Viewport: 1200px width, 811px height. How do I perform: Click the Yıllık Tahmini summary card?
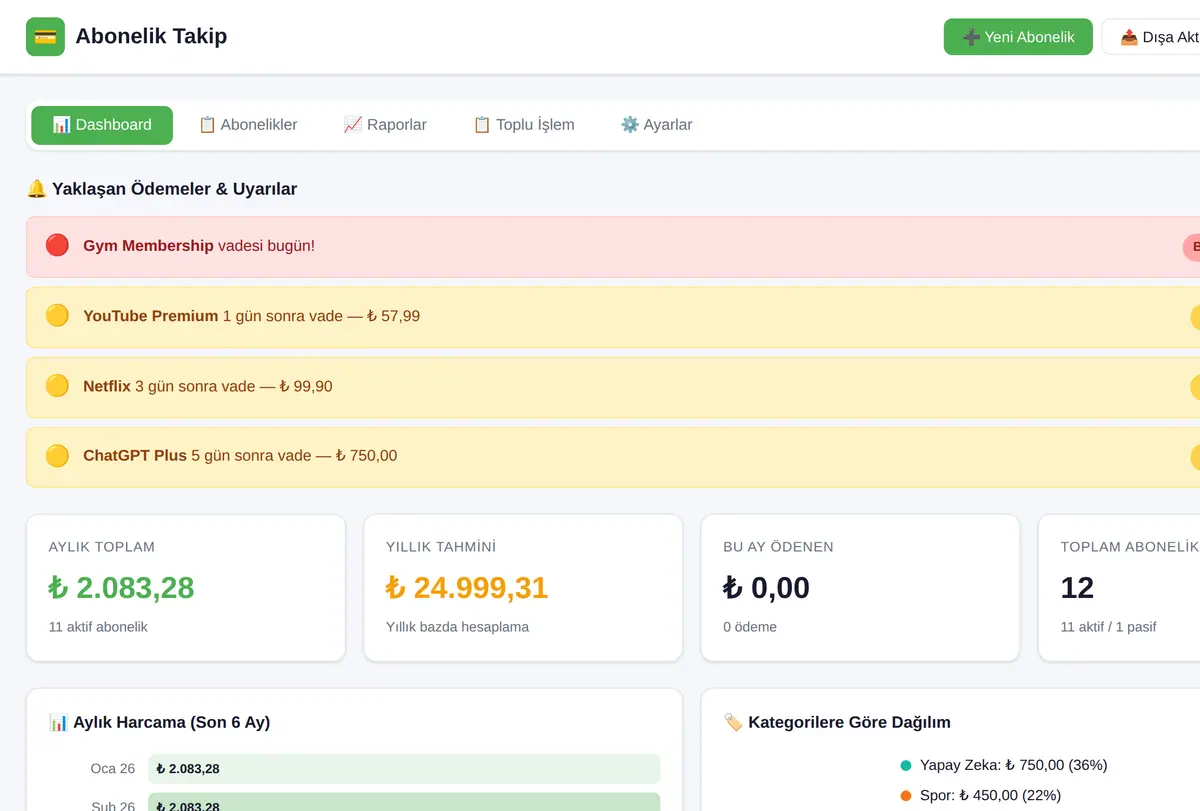pos(523,588)
